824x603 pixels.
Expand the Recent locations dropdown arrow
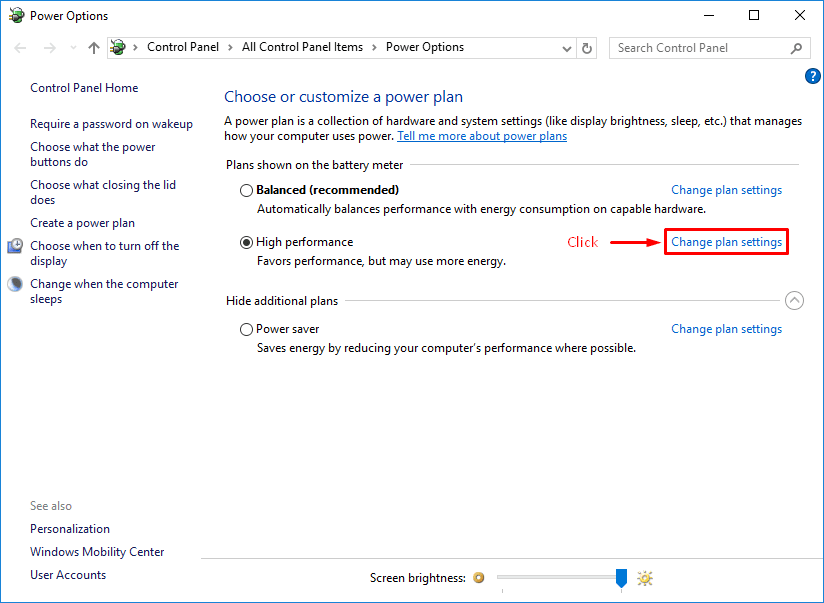72,48
